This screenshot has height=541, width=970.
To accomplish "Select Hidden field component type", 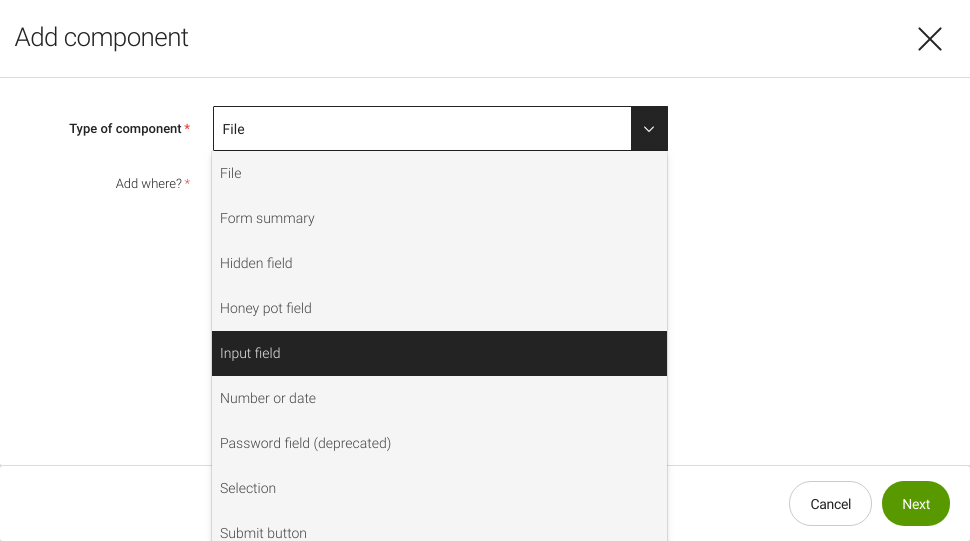I will tap(439, 263).
